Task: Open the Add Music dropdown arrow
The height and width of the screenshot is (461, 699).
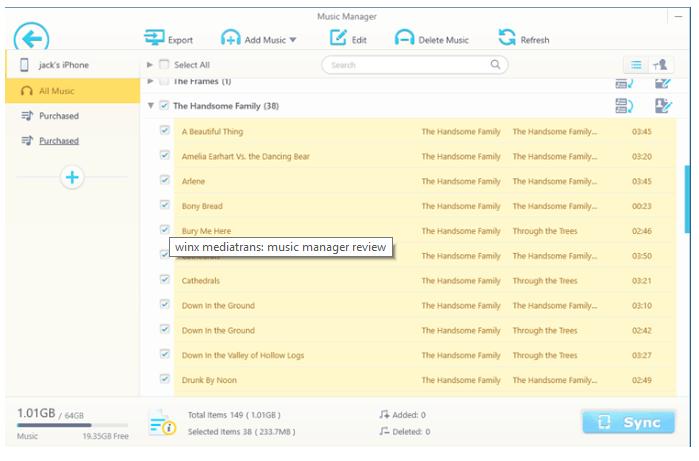Action: point(293,40)
